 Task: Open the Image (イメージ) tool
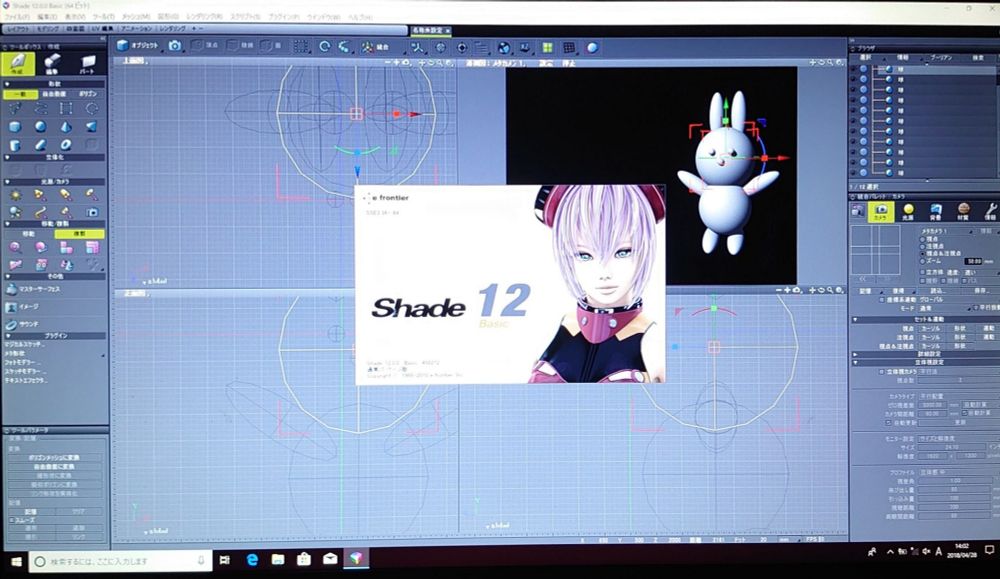[23, 307]
